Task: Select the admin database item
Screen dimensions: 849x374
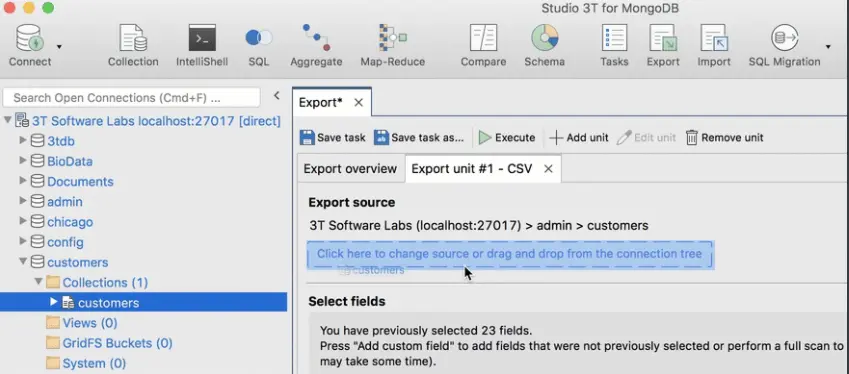Action: 65,202
